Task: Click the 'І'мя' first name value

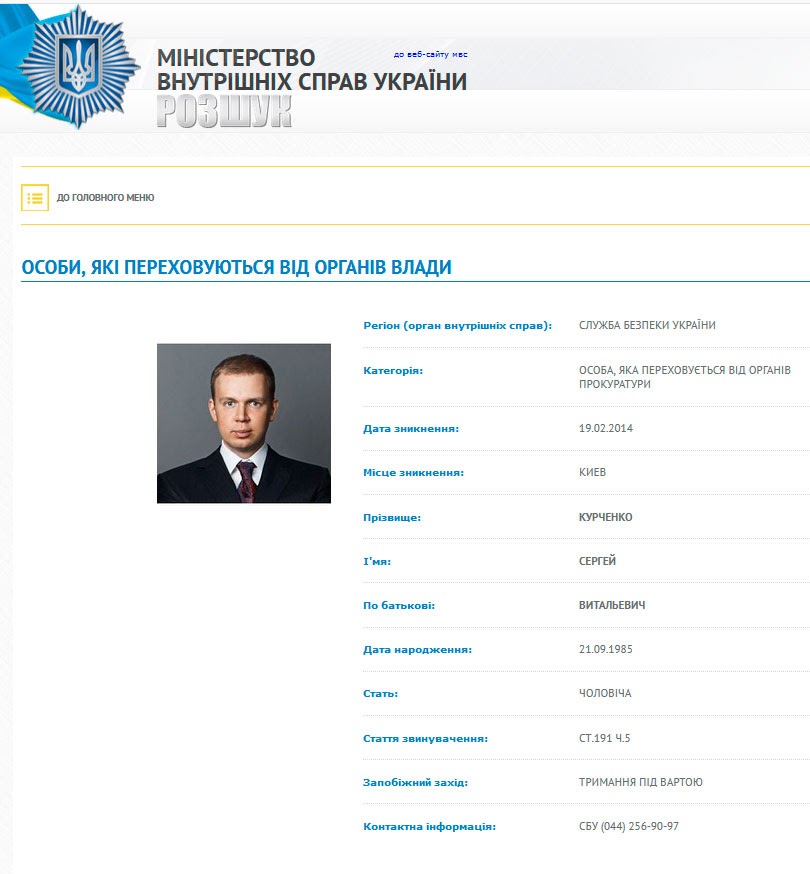Action: 597,561
